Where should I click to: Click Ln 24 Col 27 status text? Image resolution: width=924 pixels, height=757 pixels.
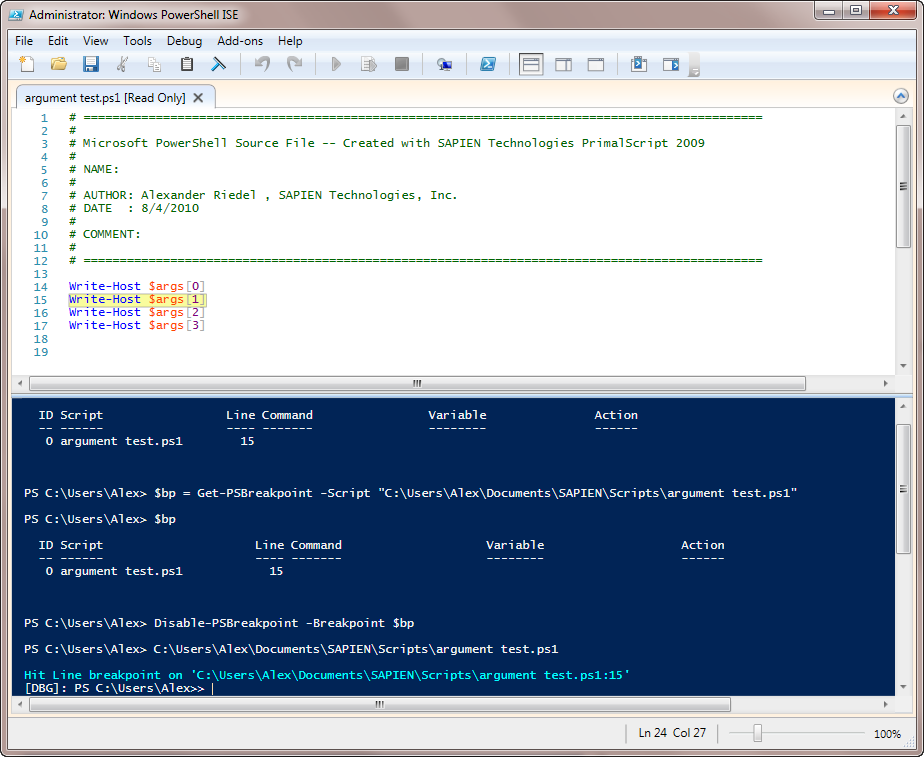point(672,733)
